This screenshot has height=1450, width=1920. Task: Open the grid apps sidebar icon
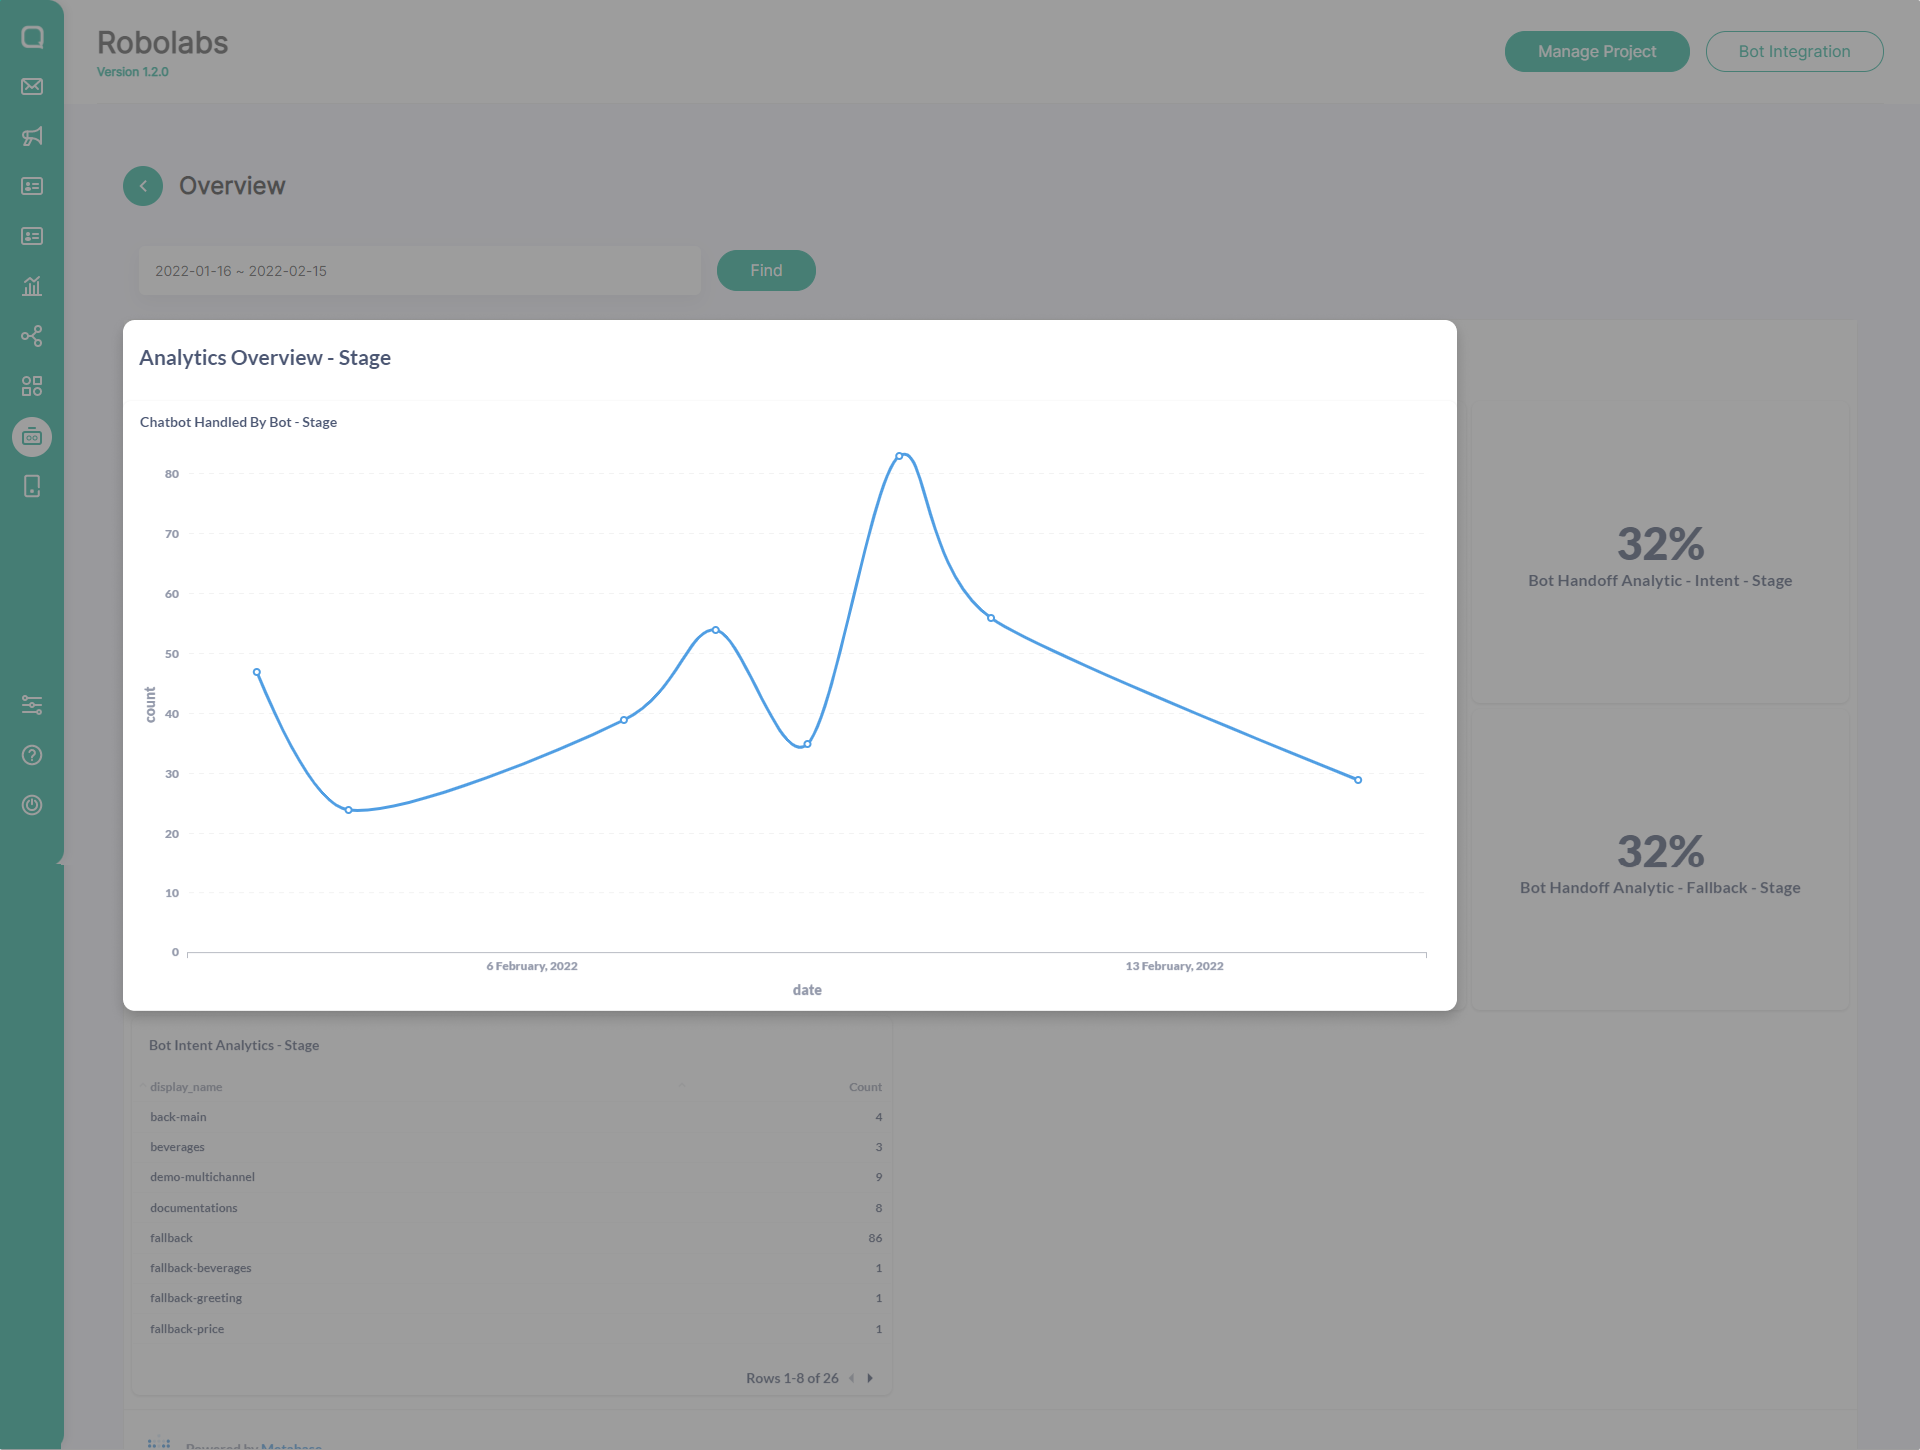pyautogui.click(x=32, y=386)
